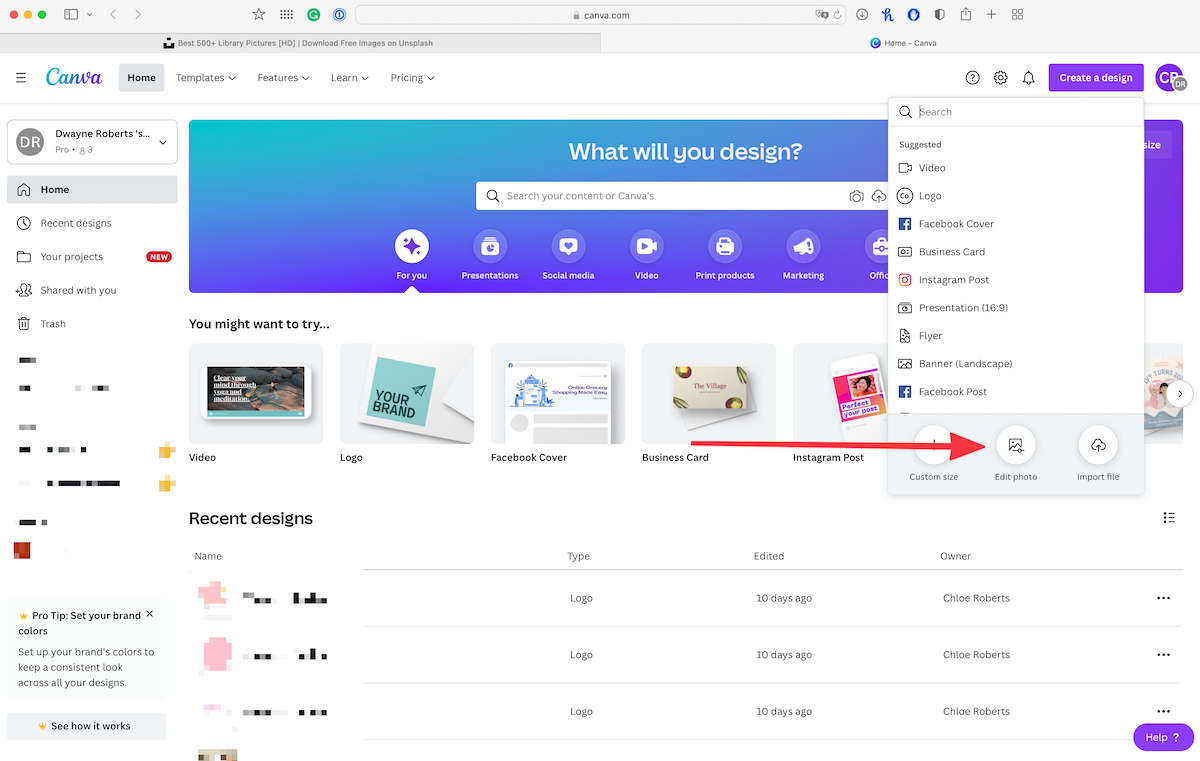The image size is (1200, 761).
Task: Sort by the Edited column header
Action: [x=769, y=556]
